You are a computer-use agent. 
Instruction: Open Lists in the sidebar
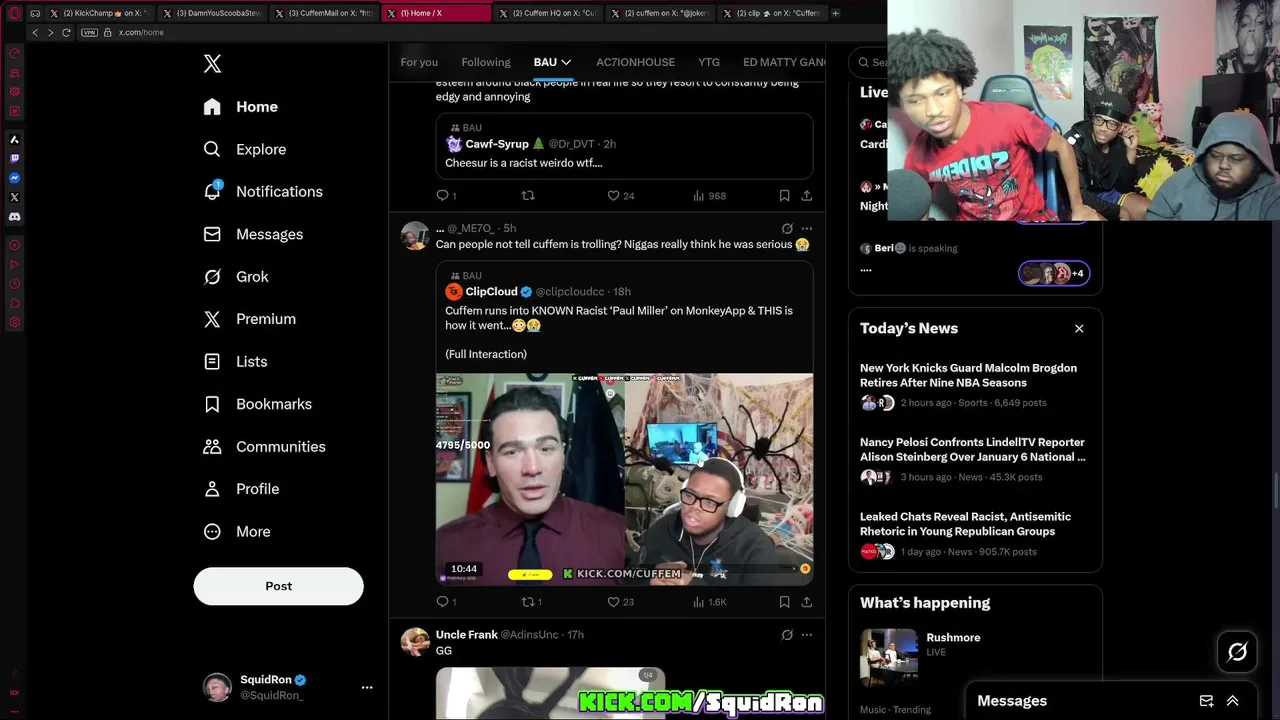[x=235, y=362]
